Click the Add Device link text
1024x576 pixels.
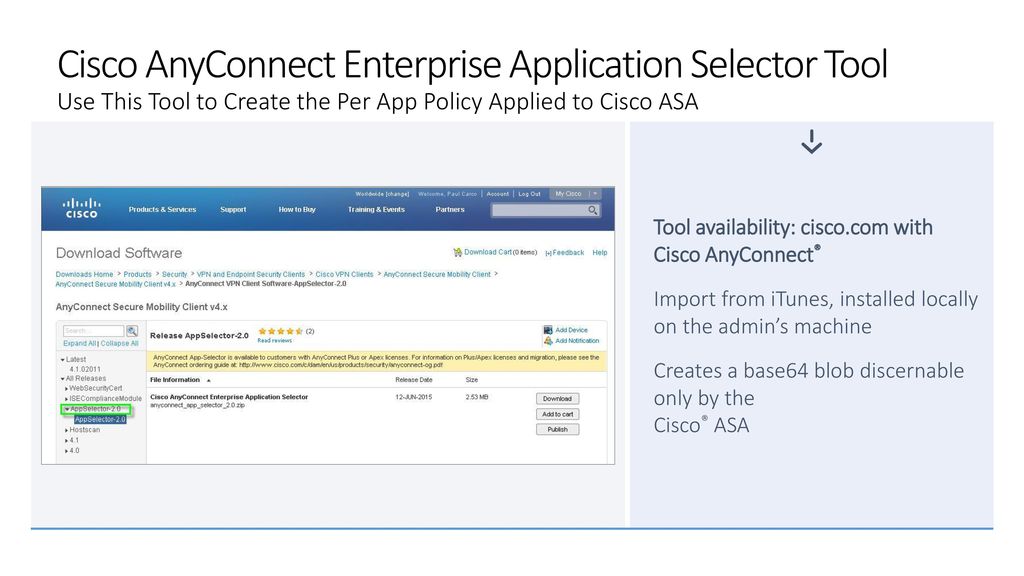coord(571,330)
